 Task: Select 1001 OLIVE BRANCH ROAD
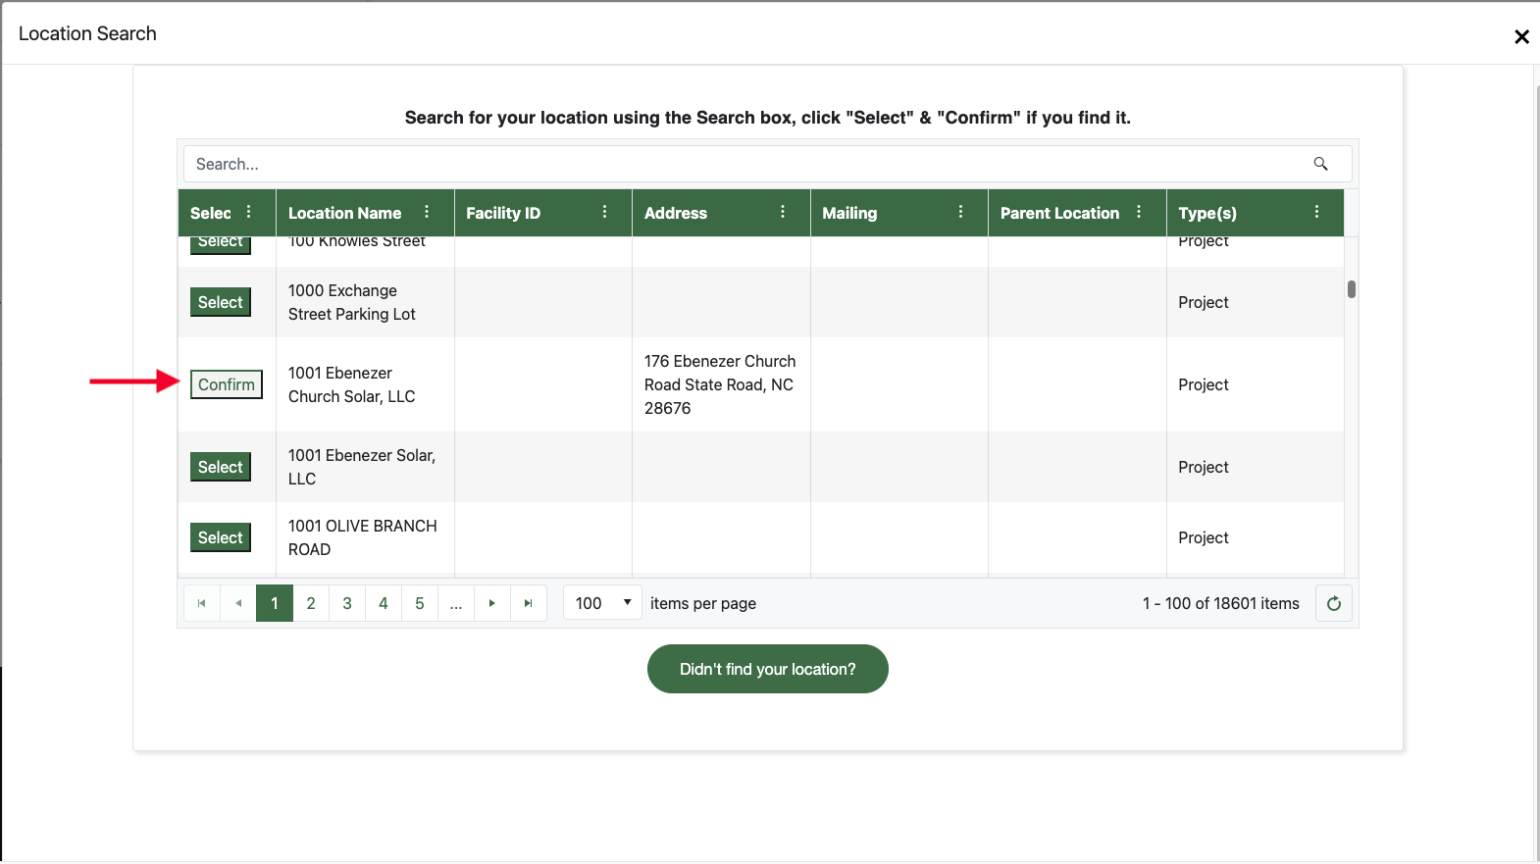tap(220, 537)
